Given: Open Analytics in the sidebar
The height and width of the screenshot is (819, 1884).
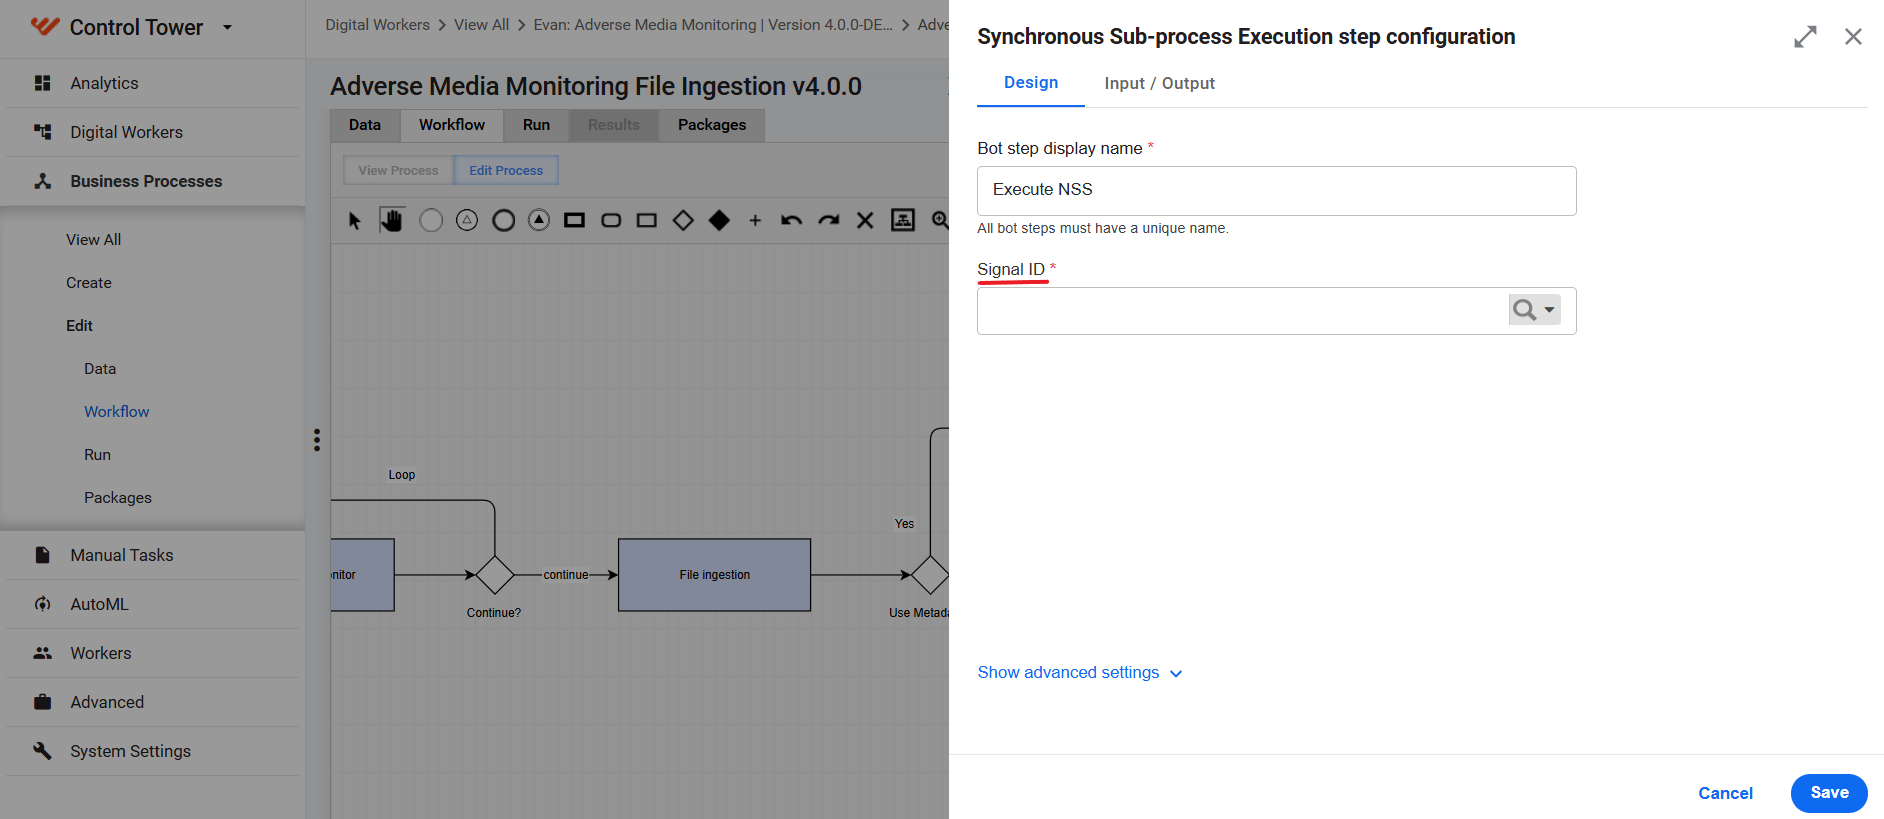Looking at the screenshot, I should click(x=152, y=83).
